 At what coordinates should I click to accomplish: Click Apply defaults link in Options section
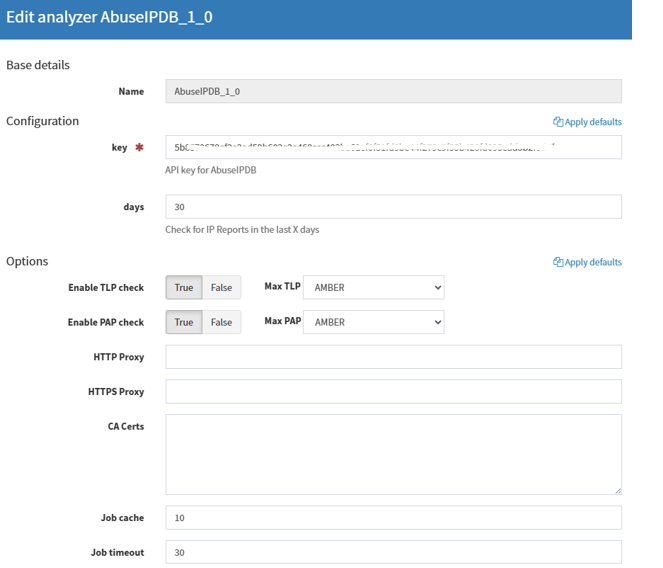coord(587,262)
